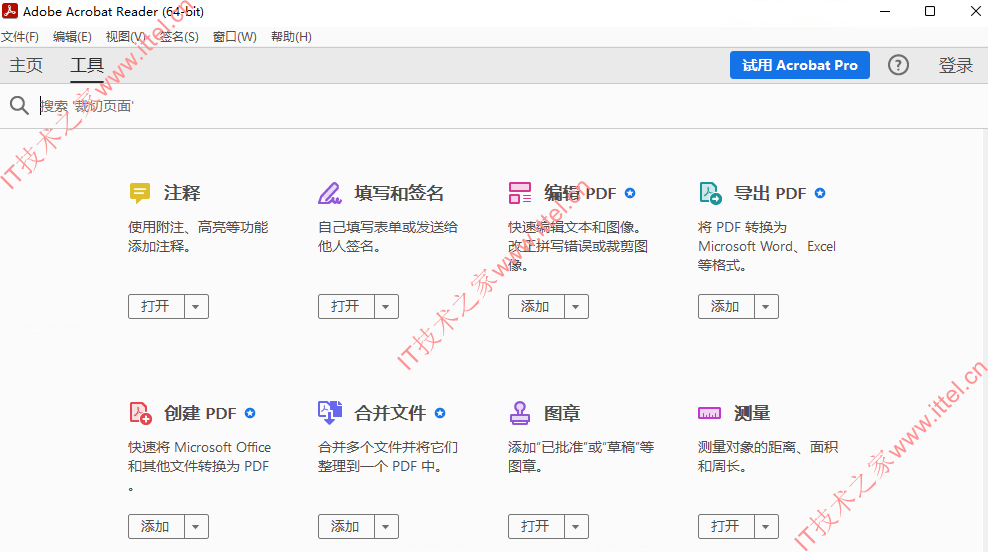Select the 工具 tab
988x552 pixels.
87,65
